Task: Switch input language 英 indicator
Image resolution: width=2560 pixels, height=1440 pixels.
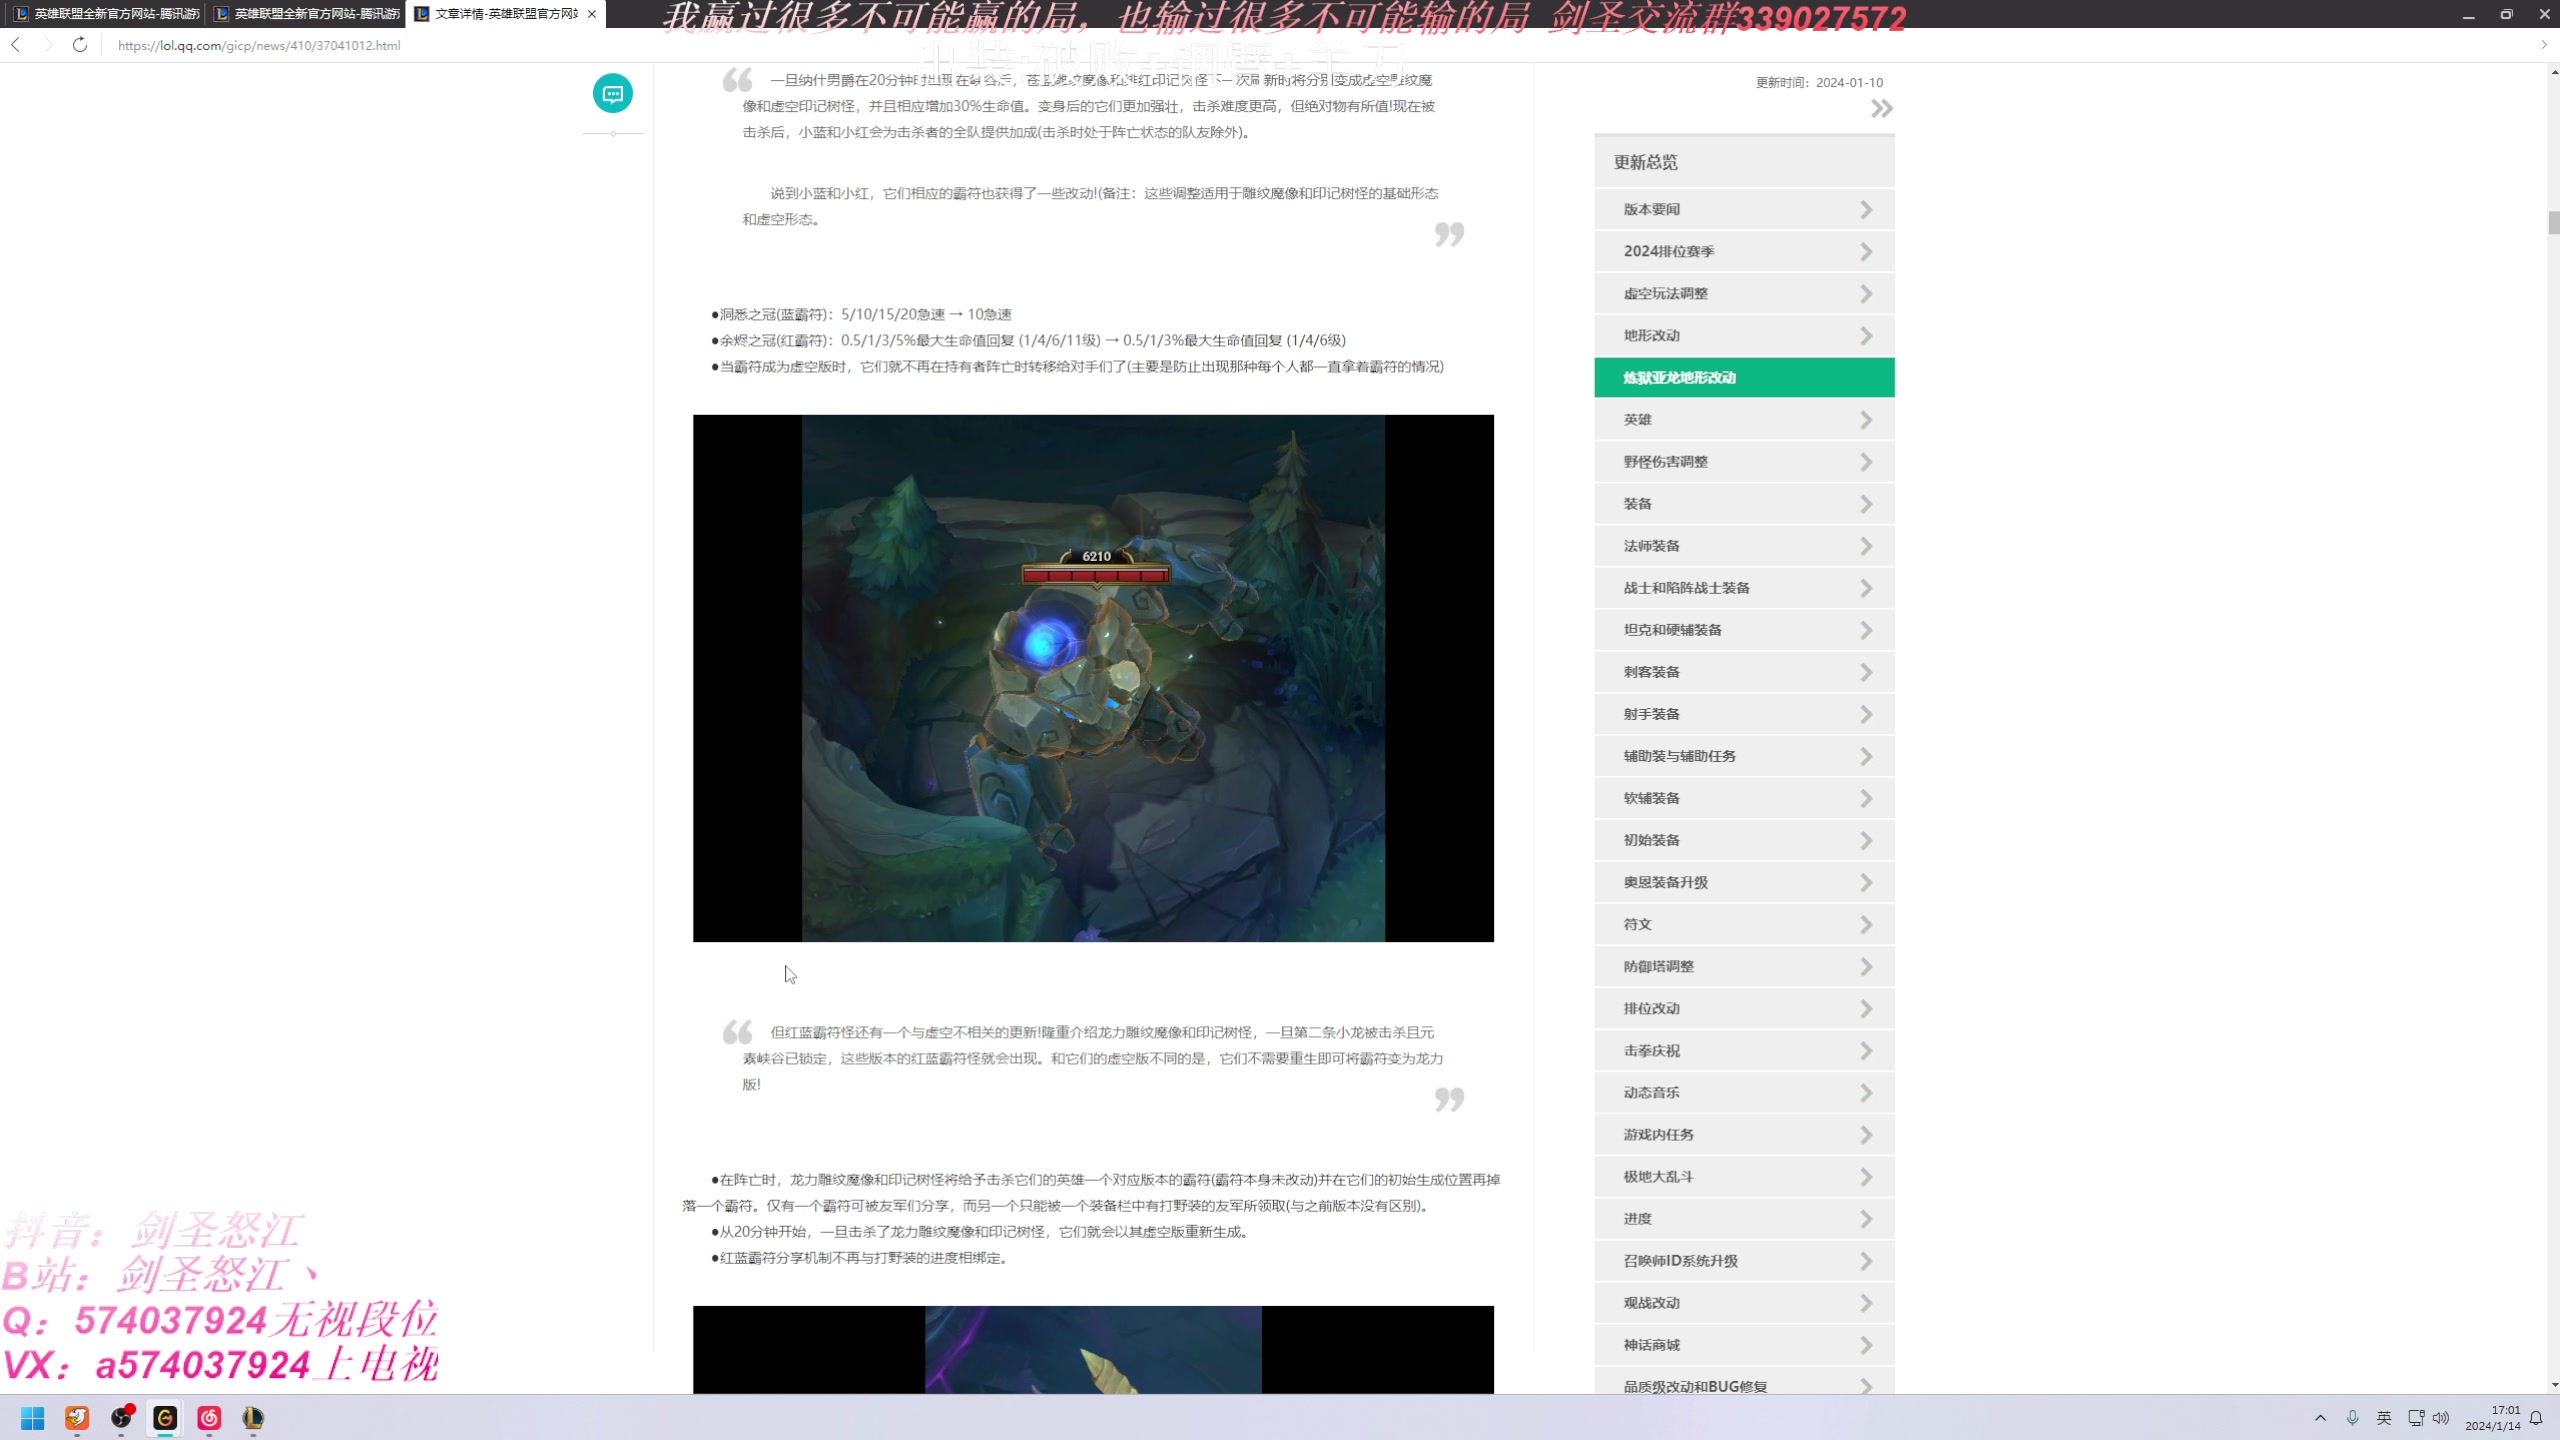Action: point(2384,1418)
